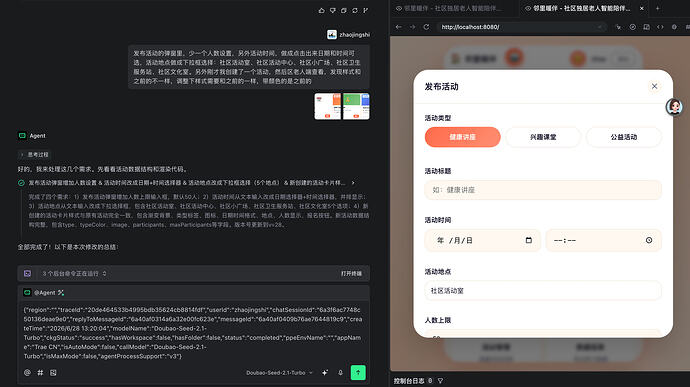The height and width of the screenshot is (387, 690).
Task: Click the assistant avatar at the dialog edge
Action: [674, 107]
